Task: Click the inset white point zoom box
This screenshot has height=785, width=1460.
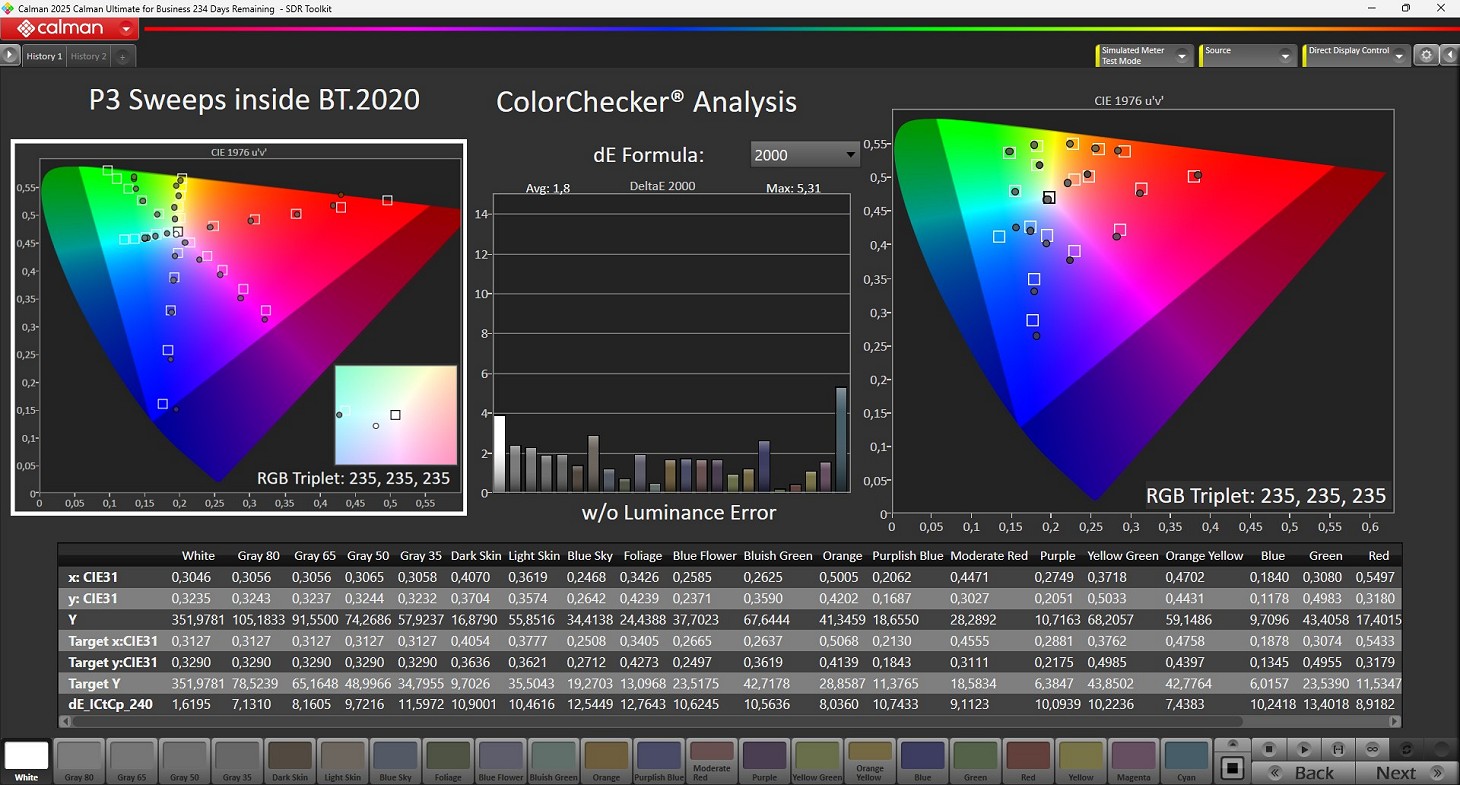Action: 396,415
